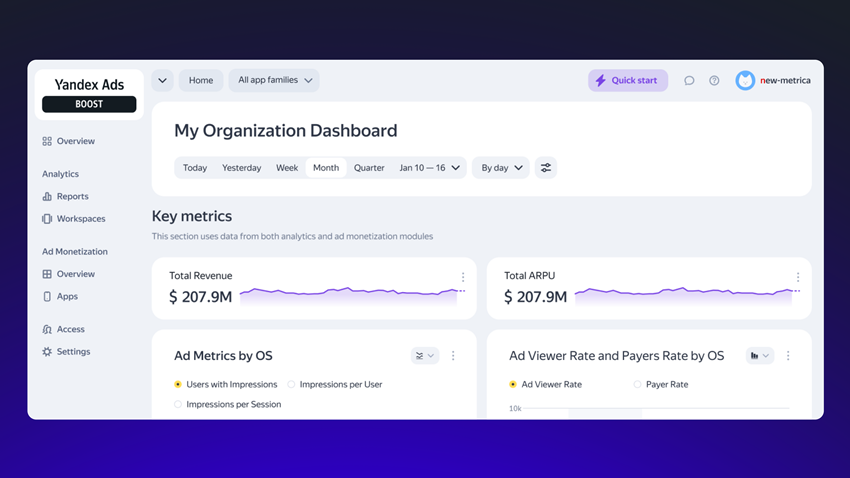
Task: Open the By day grouping dropdown
Action: tap(501, 168)
